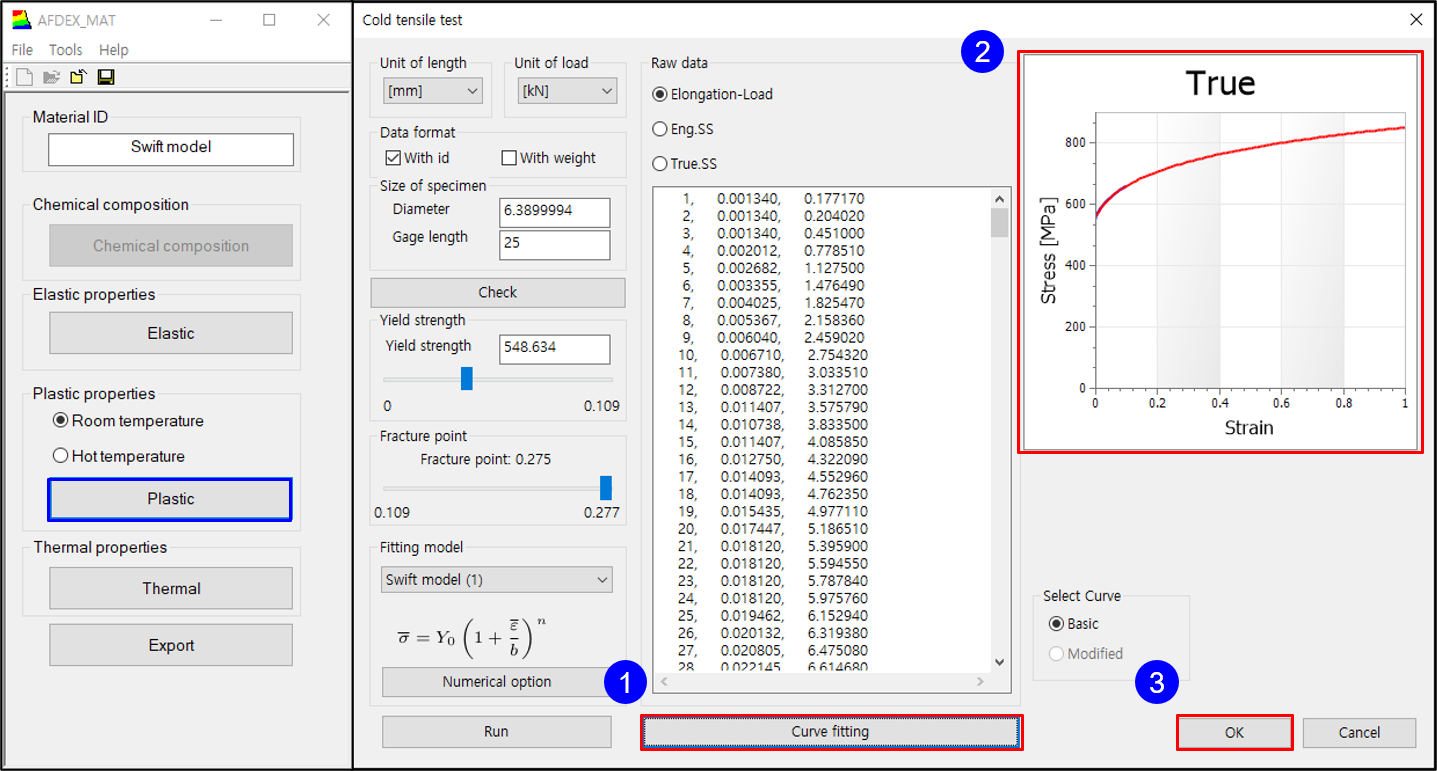Click raw data row 5 value 1.127500
1437x771 pixels.
pos(835,268)
